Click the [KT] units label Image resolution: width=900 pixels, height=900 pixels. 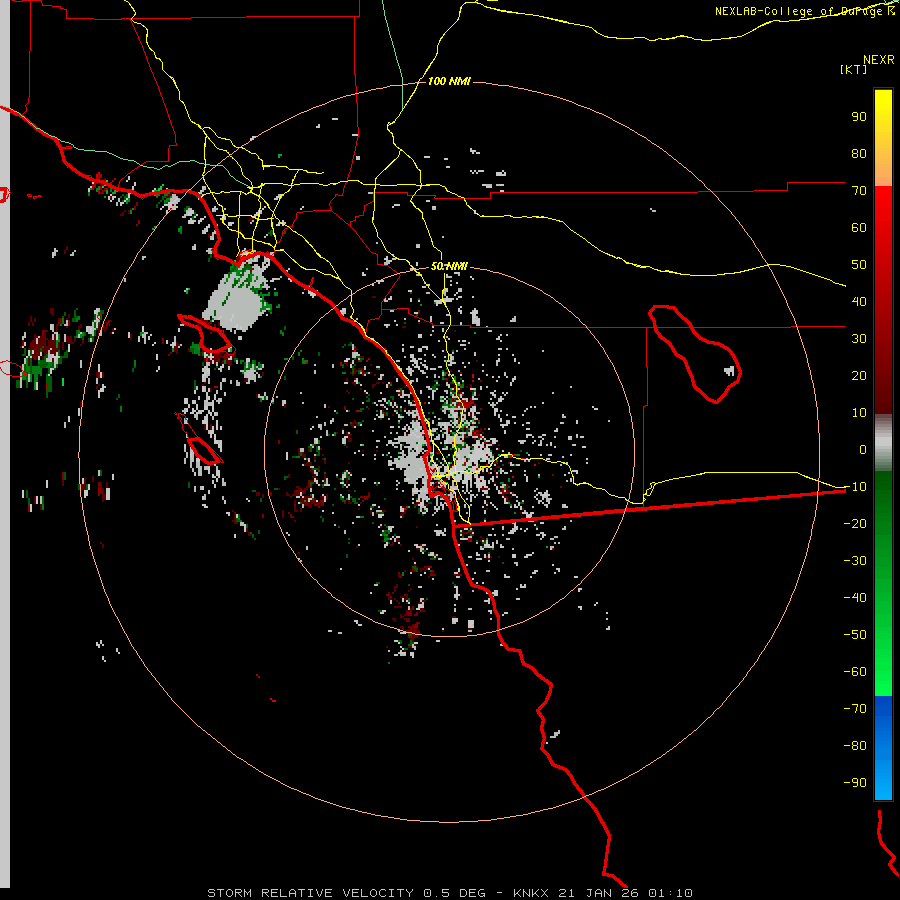point(854,69)
